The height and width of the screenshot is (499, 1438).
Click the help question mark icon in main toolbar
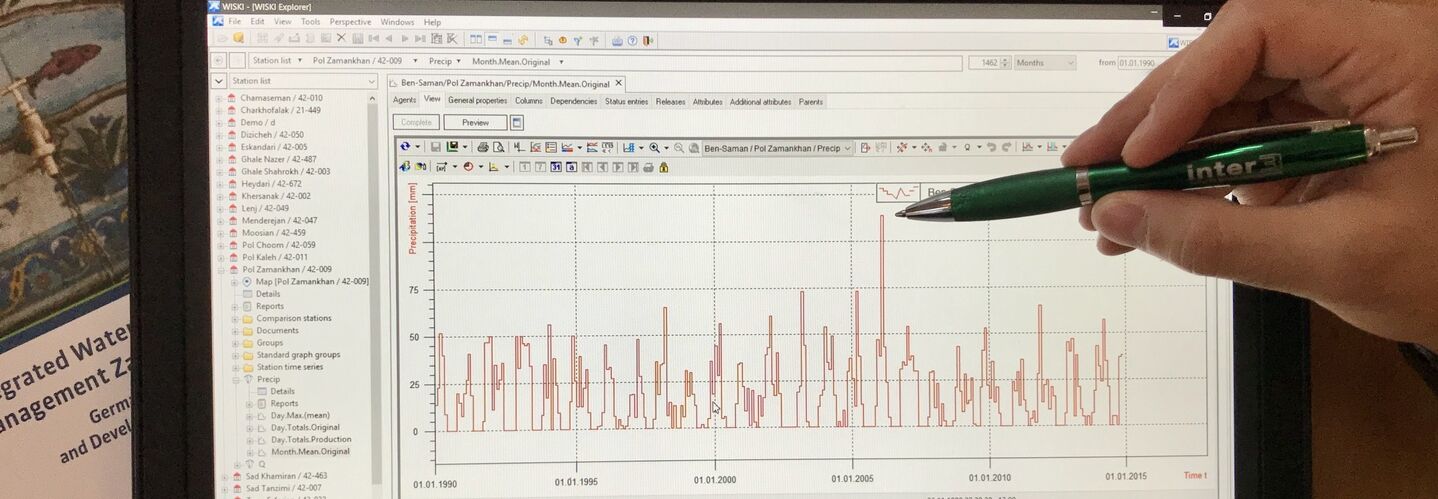pos(632,40)
